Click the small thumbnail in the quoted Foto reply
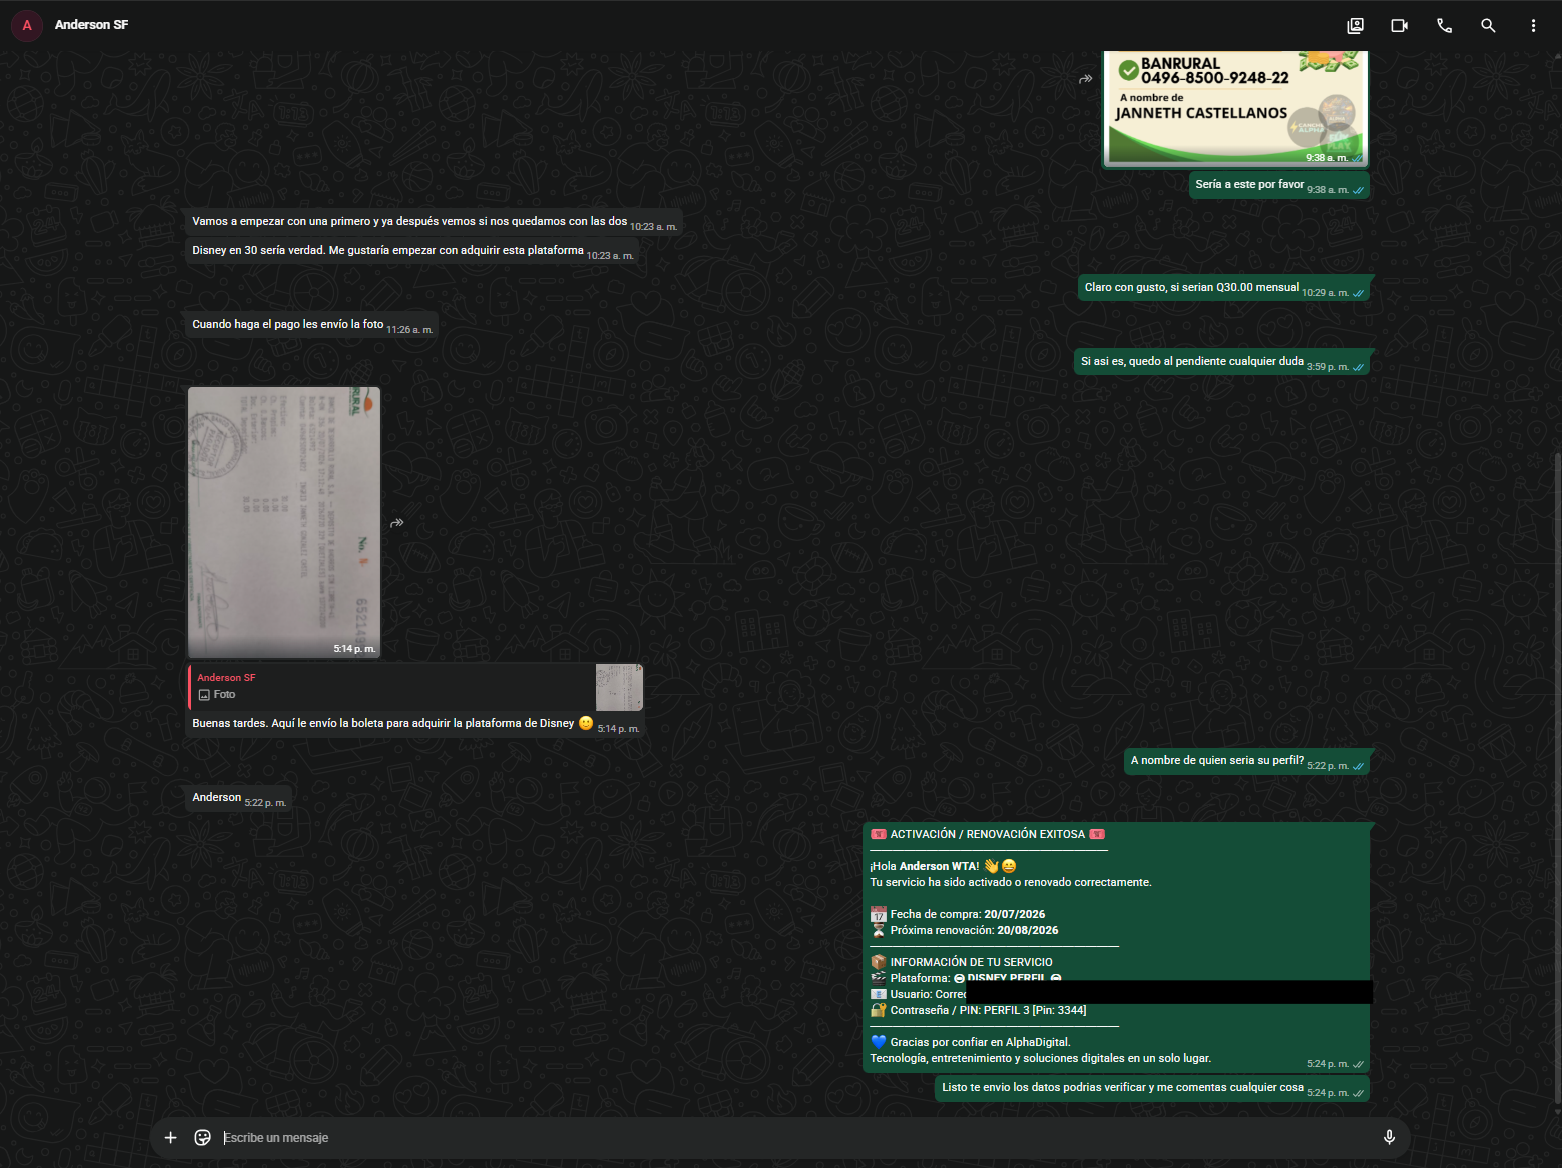 pos(619,687)
